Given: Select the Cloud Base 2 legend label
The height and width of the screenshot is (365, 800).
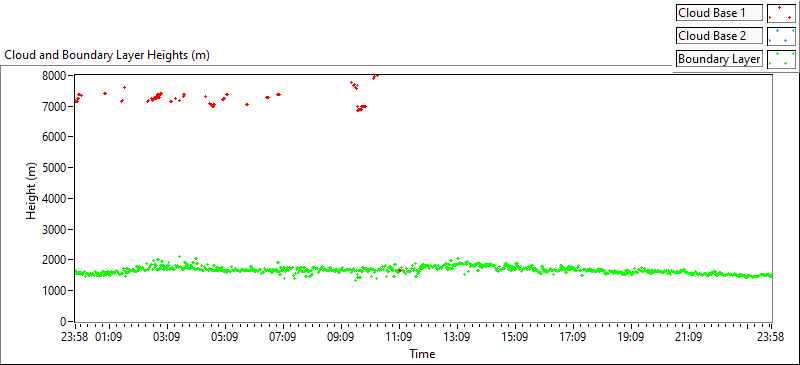Looking at the screenshot, I should coord(720,36).
